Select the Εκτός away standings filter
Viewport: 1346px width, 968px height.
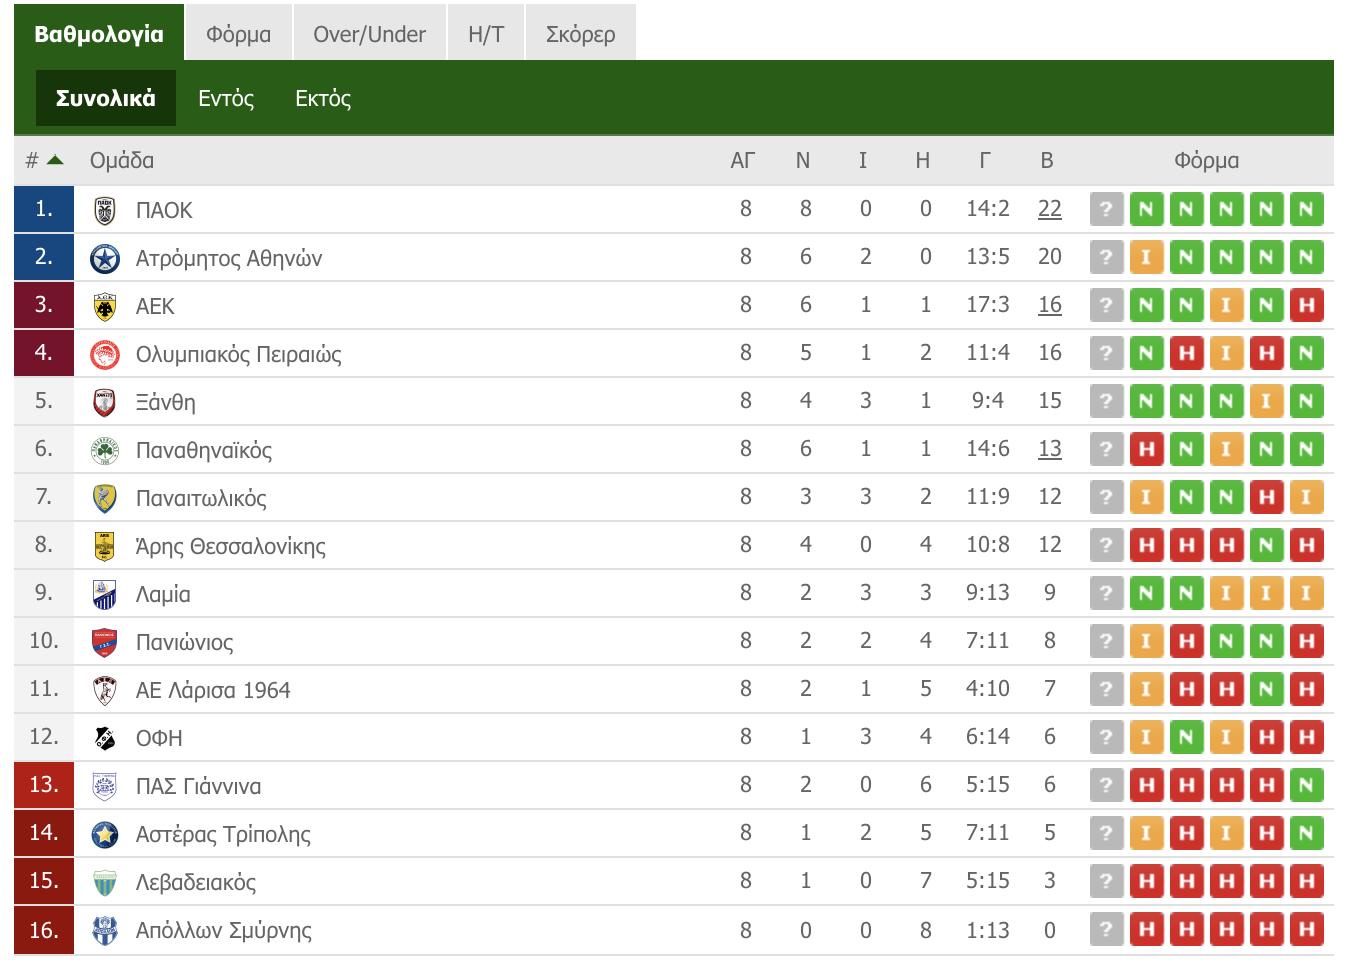pos(323,98)
